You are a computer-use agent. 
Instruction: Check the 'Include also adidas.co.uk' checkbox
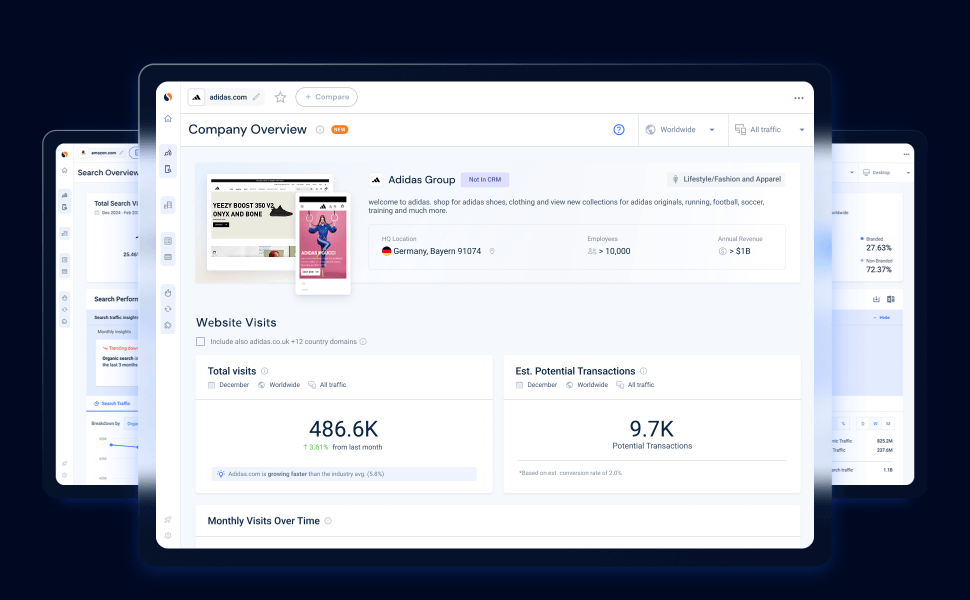click(x=200, y=341)
